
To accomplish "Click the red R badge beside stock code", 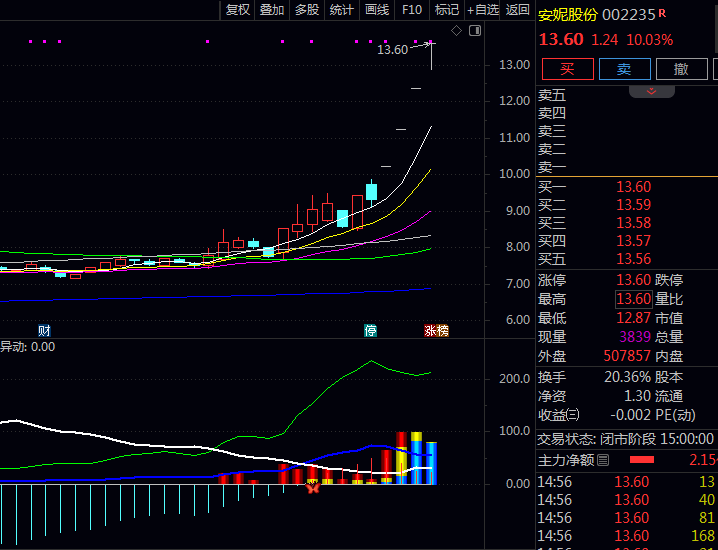I will click(x=662, y=14).
